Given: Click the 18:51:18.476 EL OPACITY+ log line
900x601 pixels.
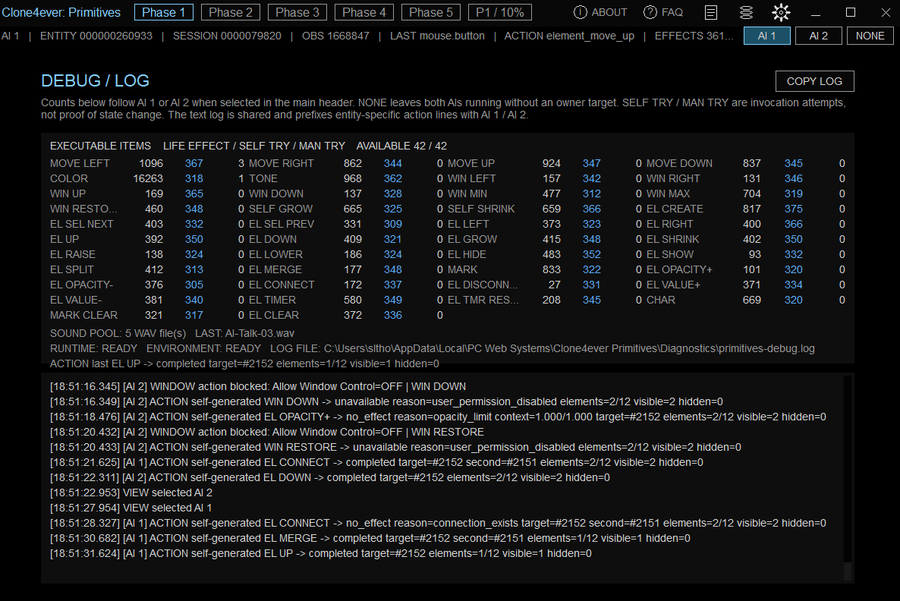Looking at the screenshot, I should click(x=438, y=417).
